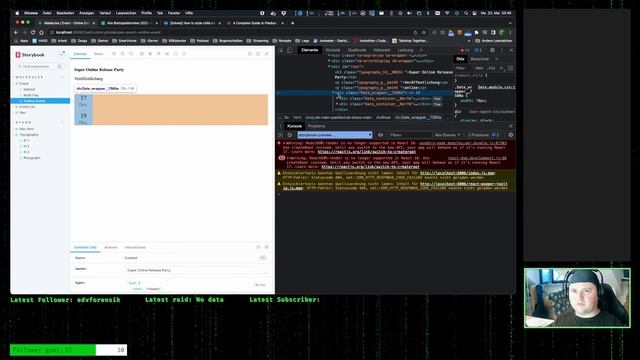Expand the Nav component in sidebar

[x=22, y=112]
